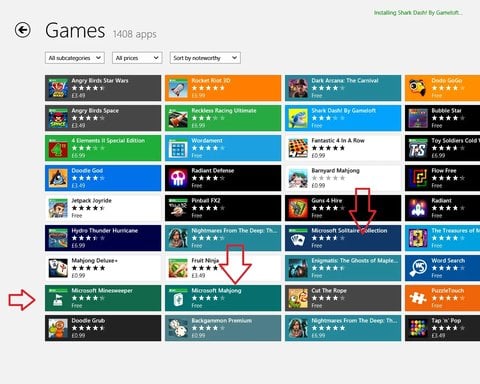Open the Mahjong Deluxe+ icon

pyautogui.click(x=58, y=268)
